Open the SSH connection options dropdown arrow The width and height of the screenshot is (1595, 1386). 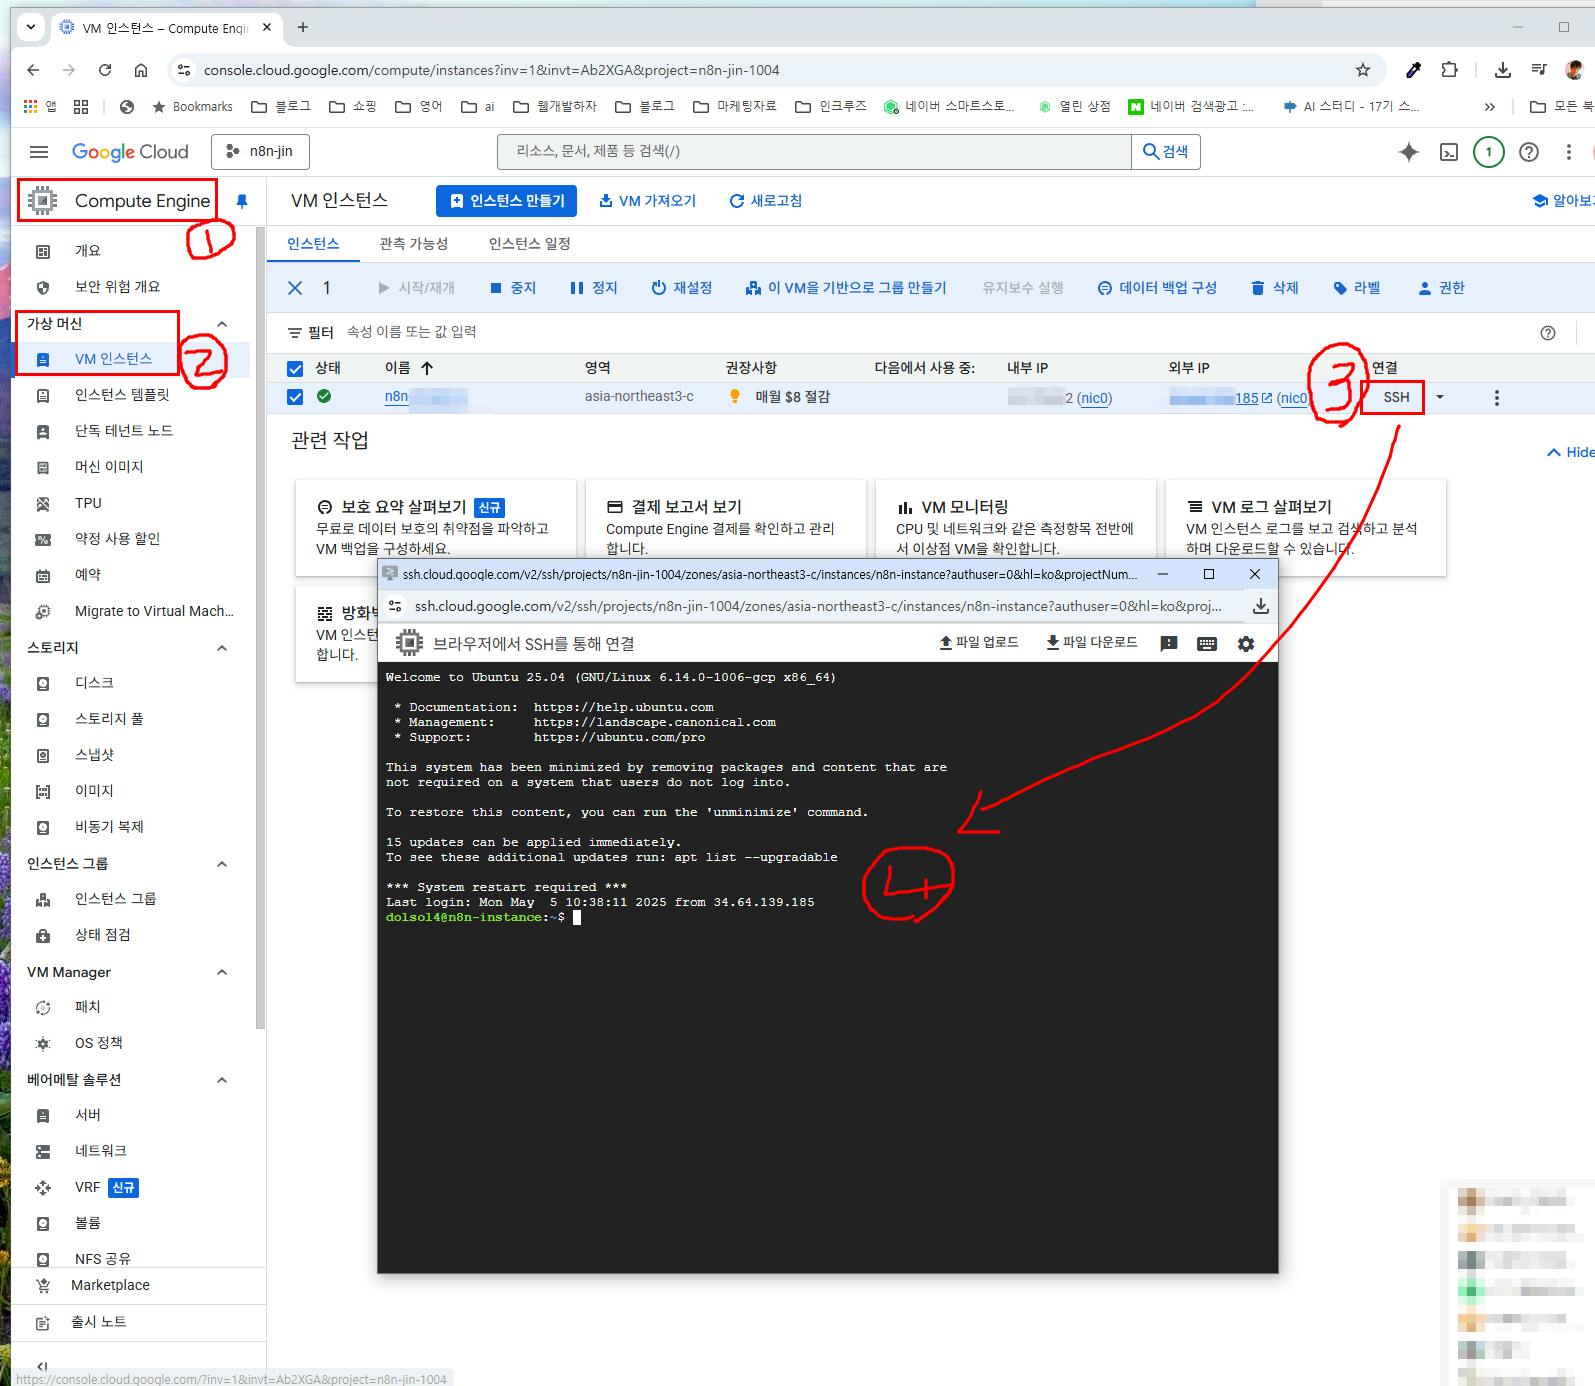1440,398
